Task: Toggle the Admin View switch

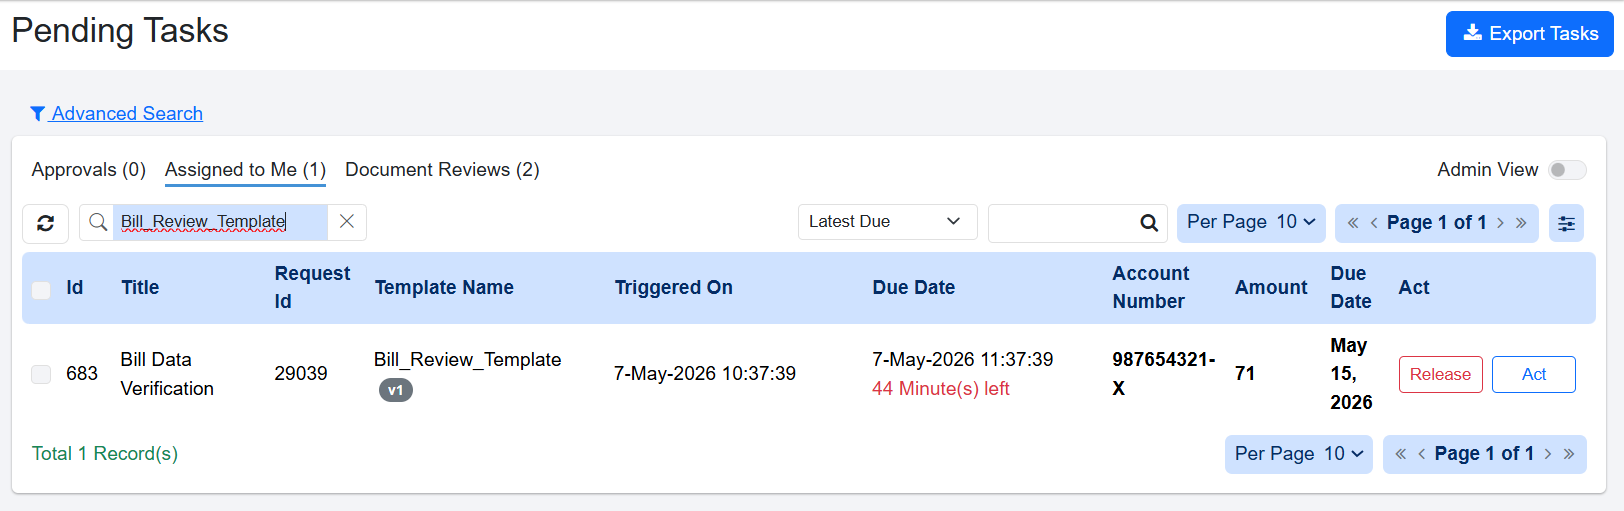Action: (x=1567, y=170)
